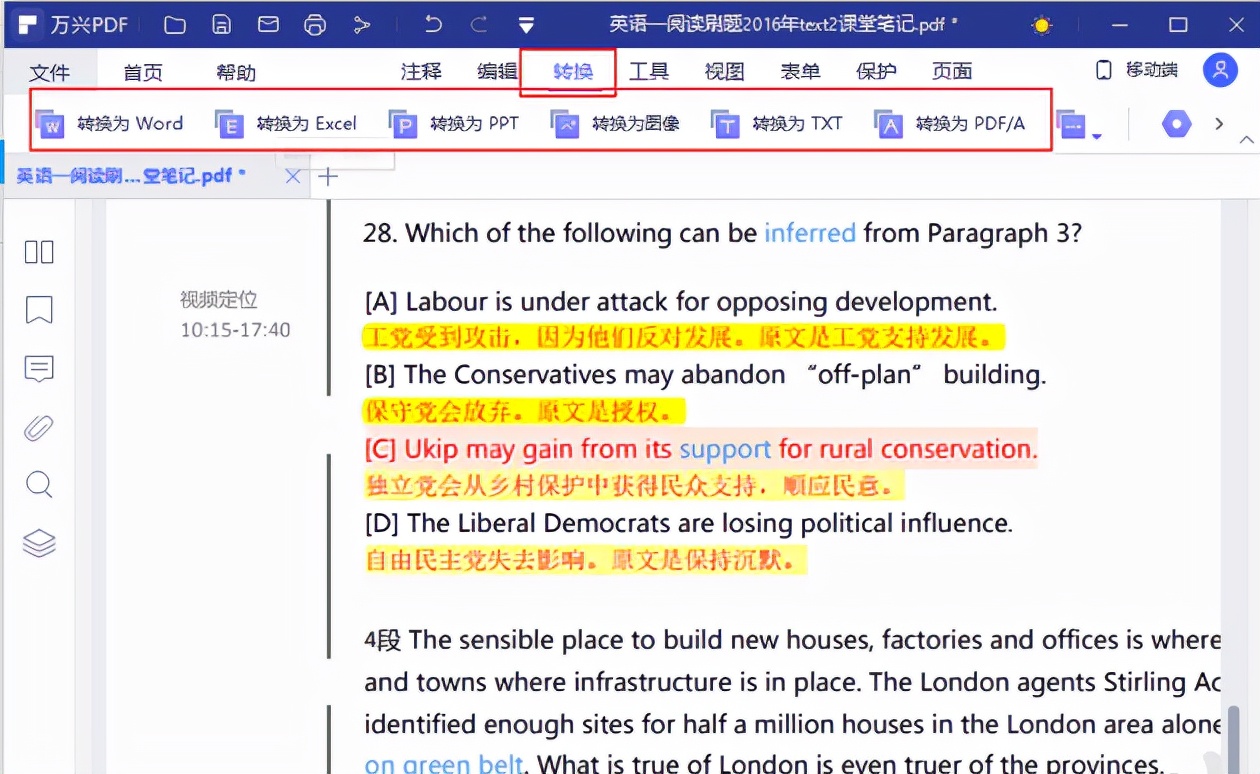Click the blue hexagon upgrade badge
Viewport: 1260px width, 774px height.
click(1176, 124)
